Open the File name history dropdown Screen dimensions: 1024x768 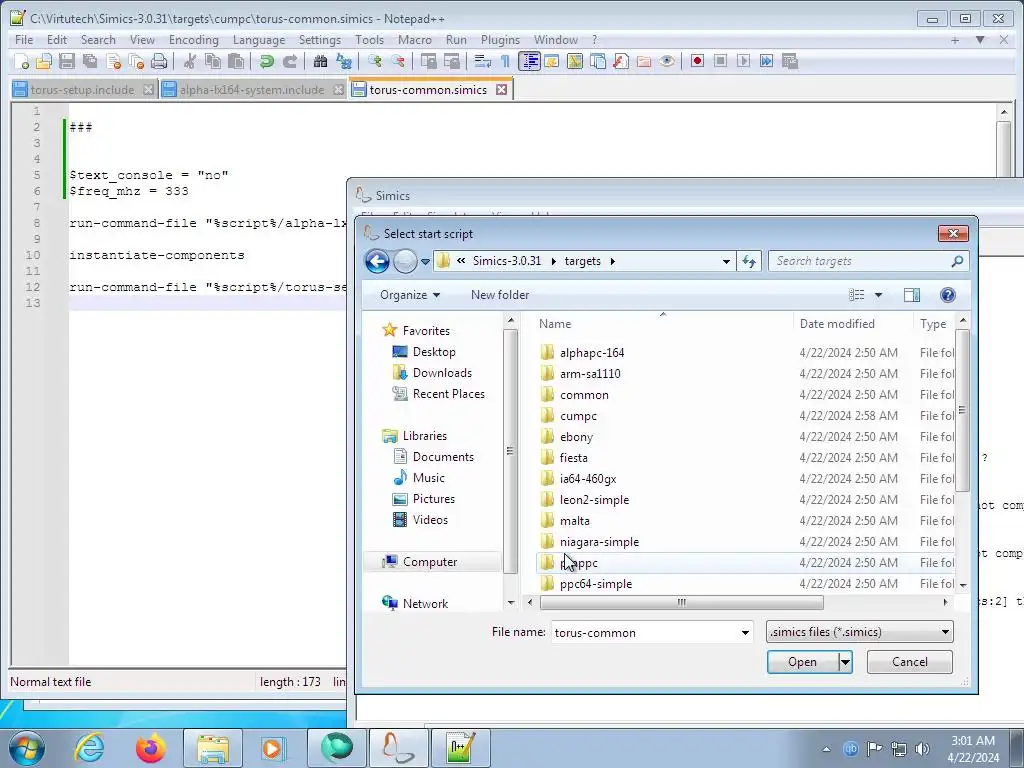[x=744, y=633]
